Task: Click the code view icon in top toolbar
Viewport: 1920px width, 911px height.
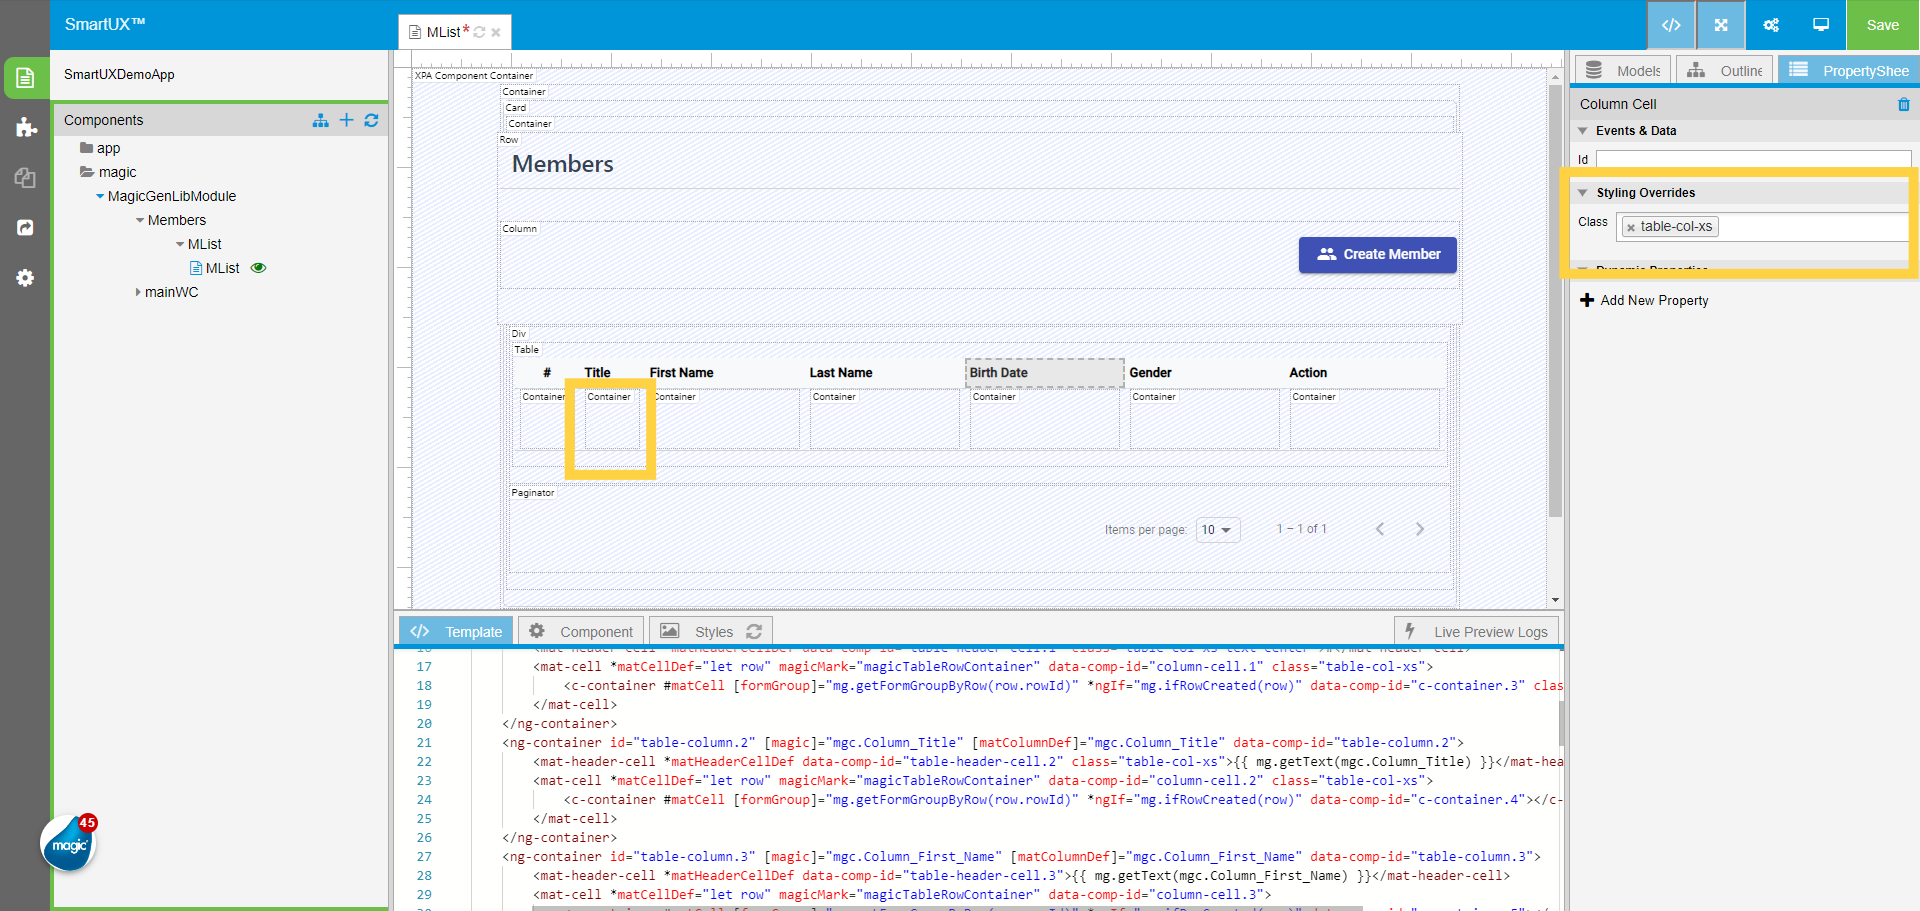Action: pos(1670,25)
